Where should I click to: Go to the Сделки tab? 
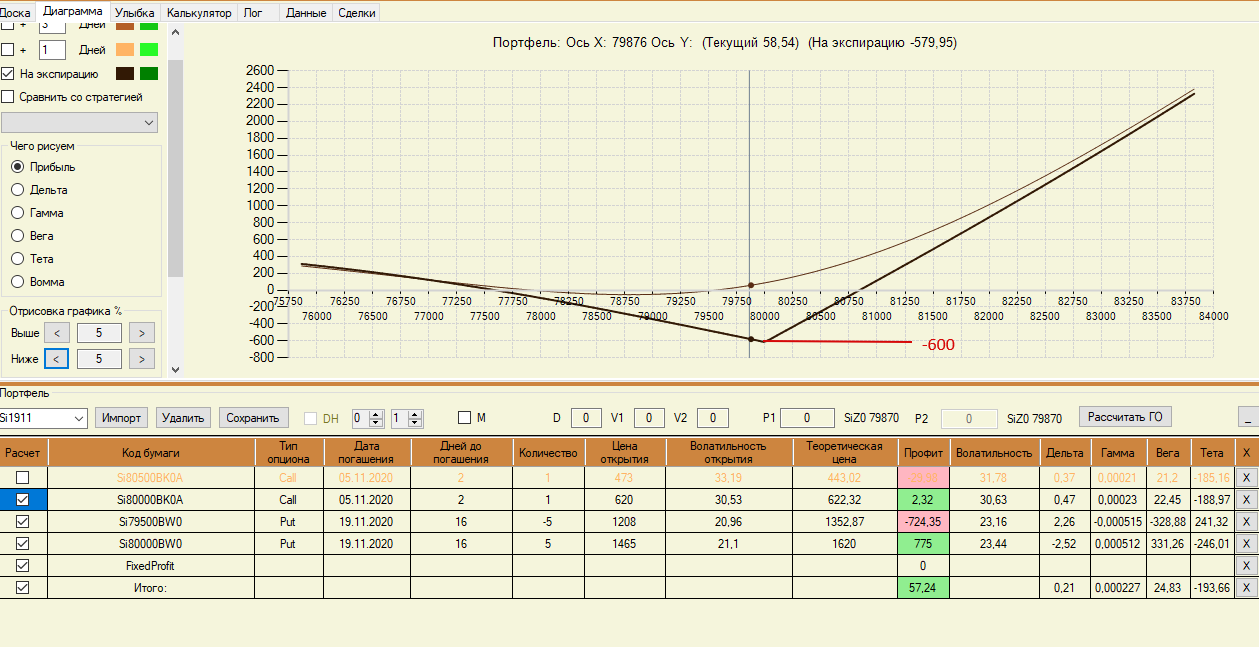[x=357, y=14]
